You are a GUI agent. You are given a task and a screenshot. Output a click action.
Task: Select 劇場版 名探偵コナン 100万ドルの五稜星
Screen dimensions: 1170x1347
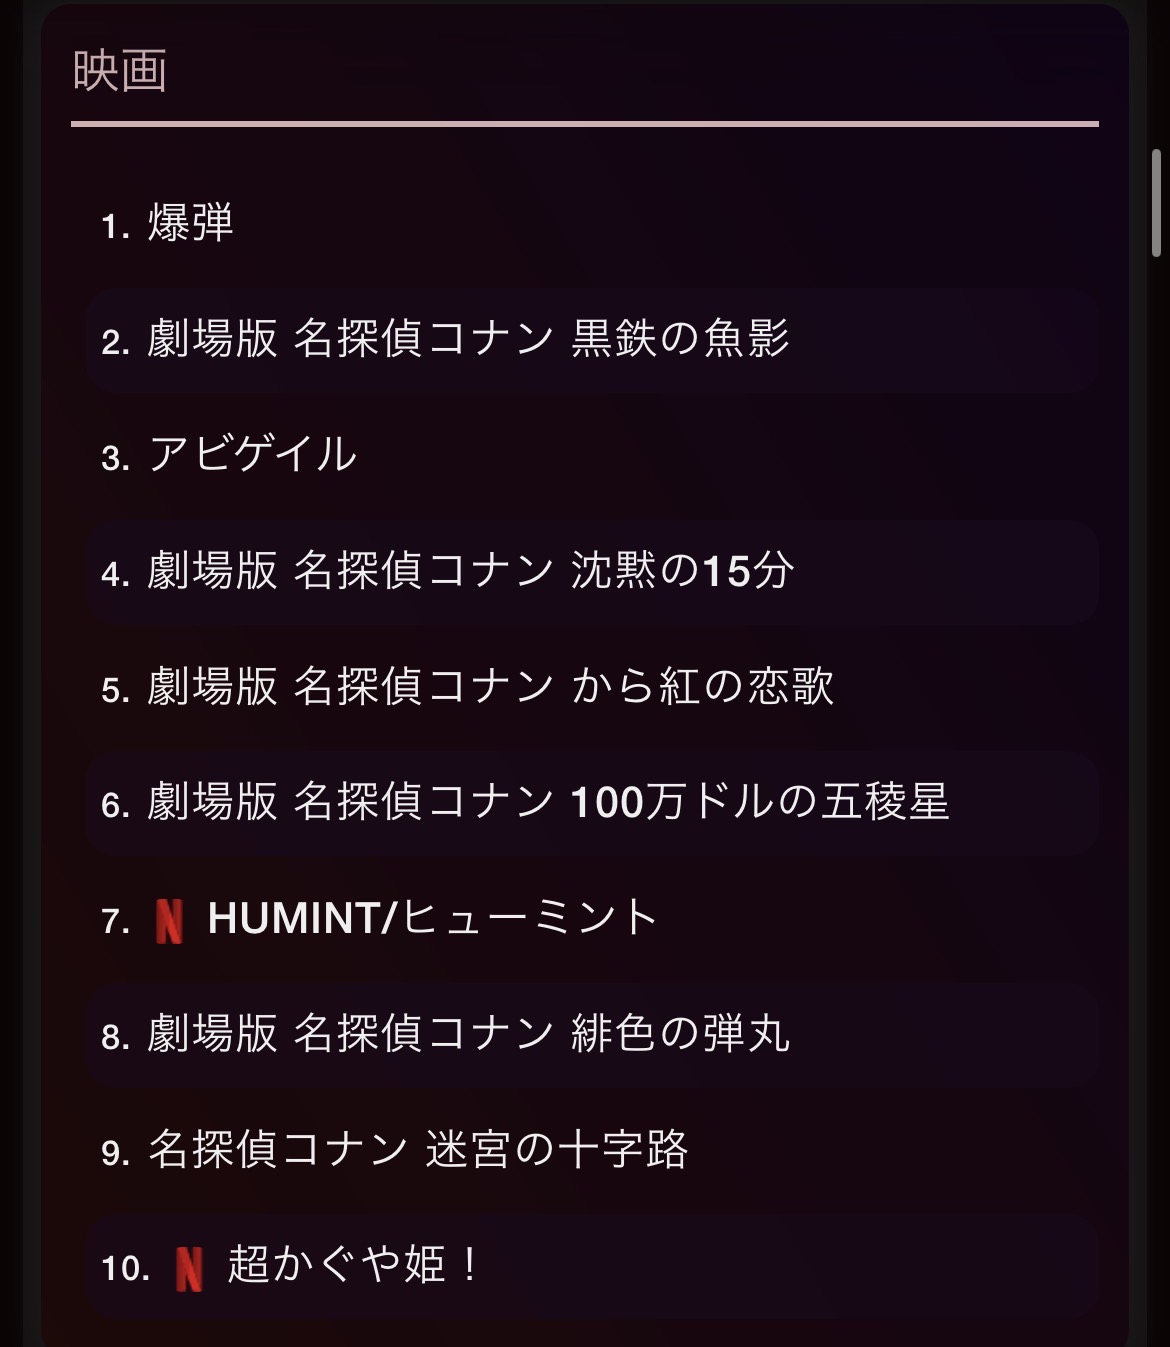[x=548, y=803]
